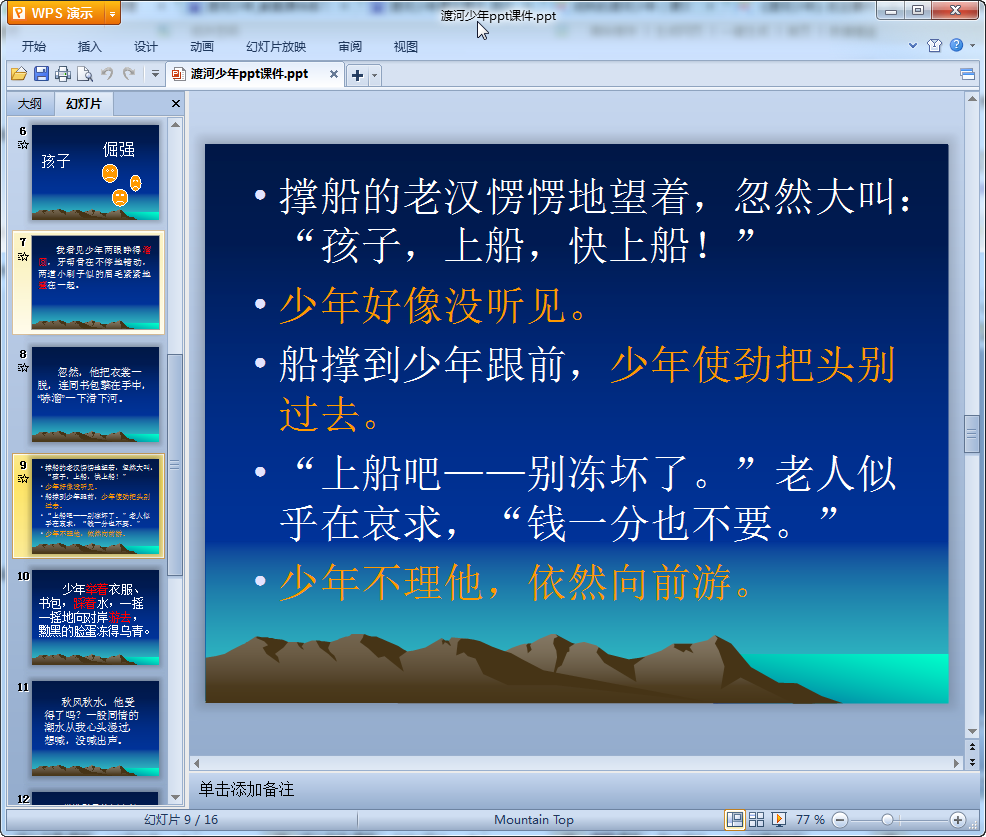Click the animation star icon under slide 9

[23, 479]
